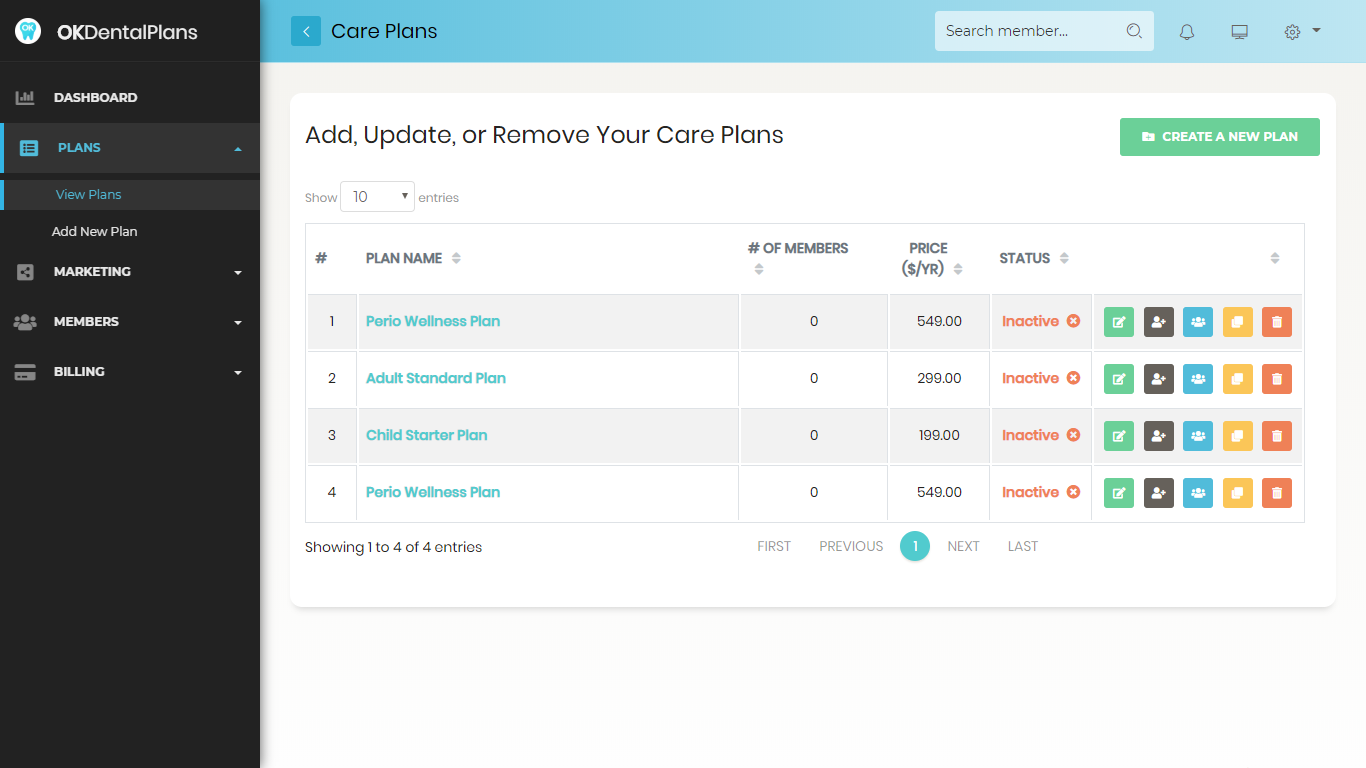Open the Child Starter Plan link
Screen dimensions: 1366x768
pos(427,435)
